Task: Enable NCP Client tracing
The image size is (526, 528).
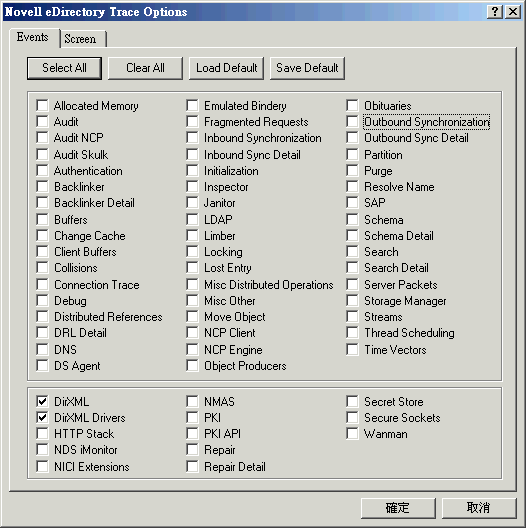Action: point(192,333)
